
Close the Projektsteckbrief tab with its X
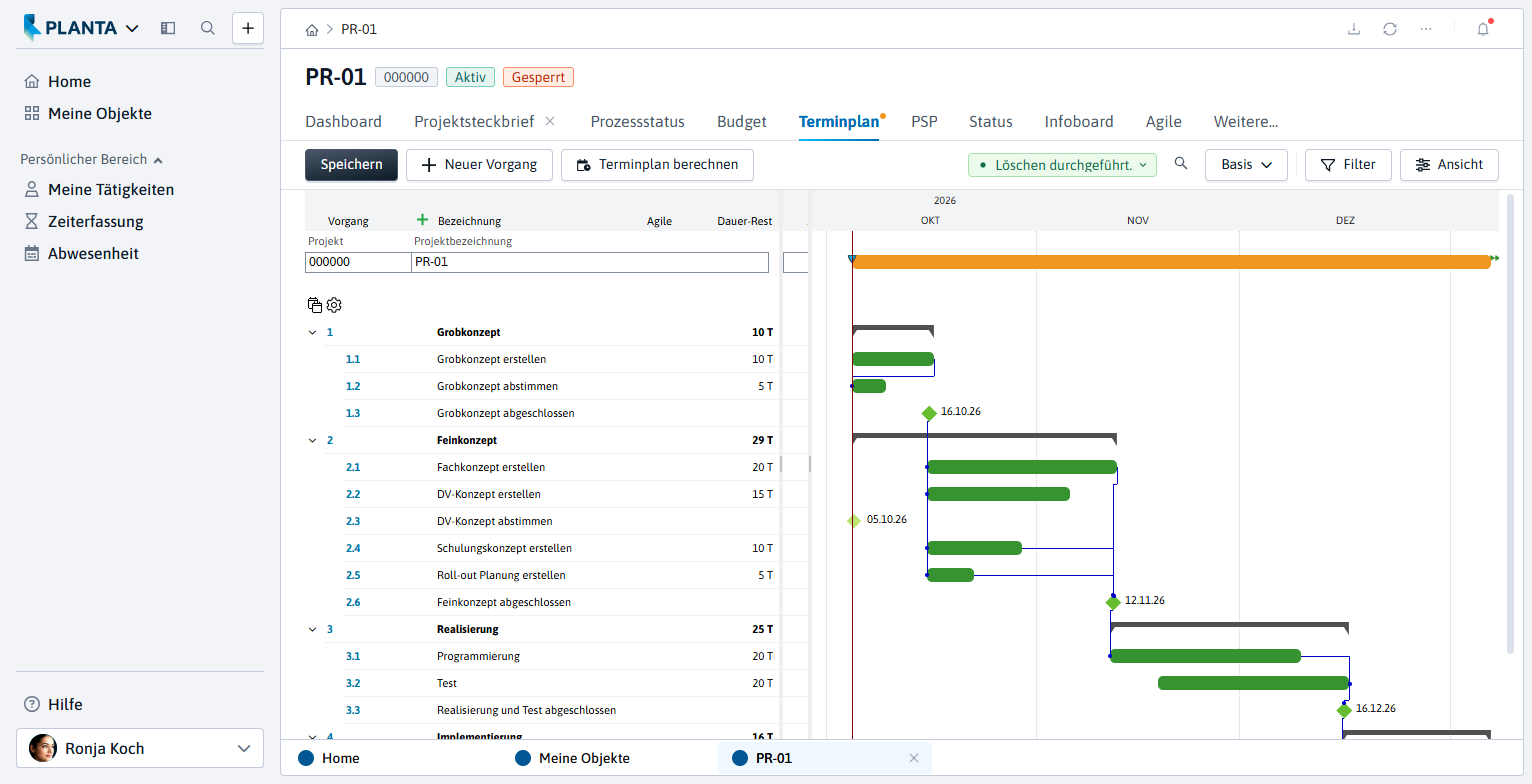550,121
